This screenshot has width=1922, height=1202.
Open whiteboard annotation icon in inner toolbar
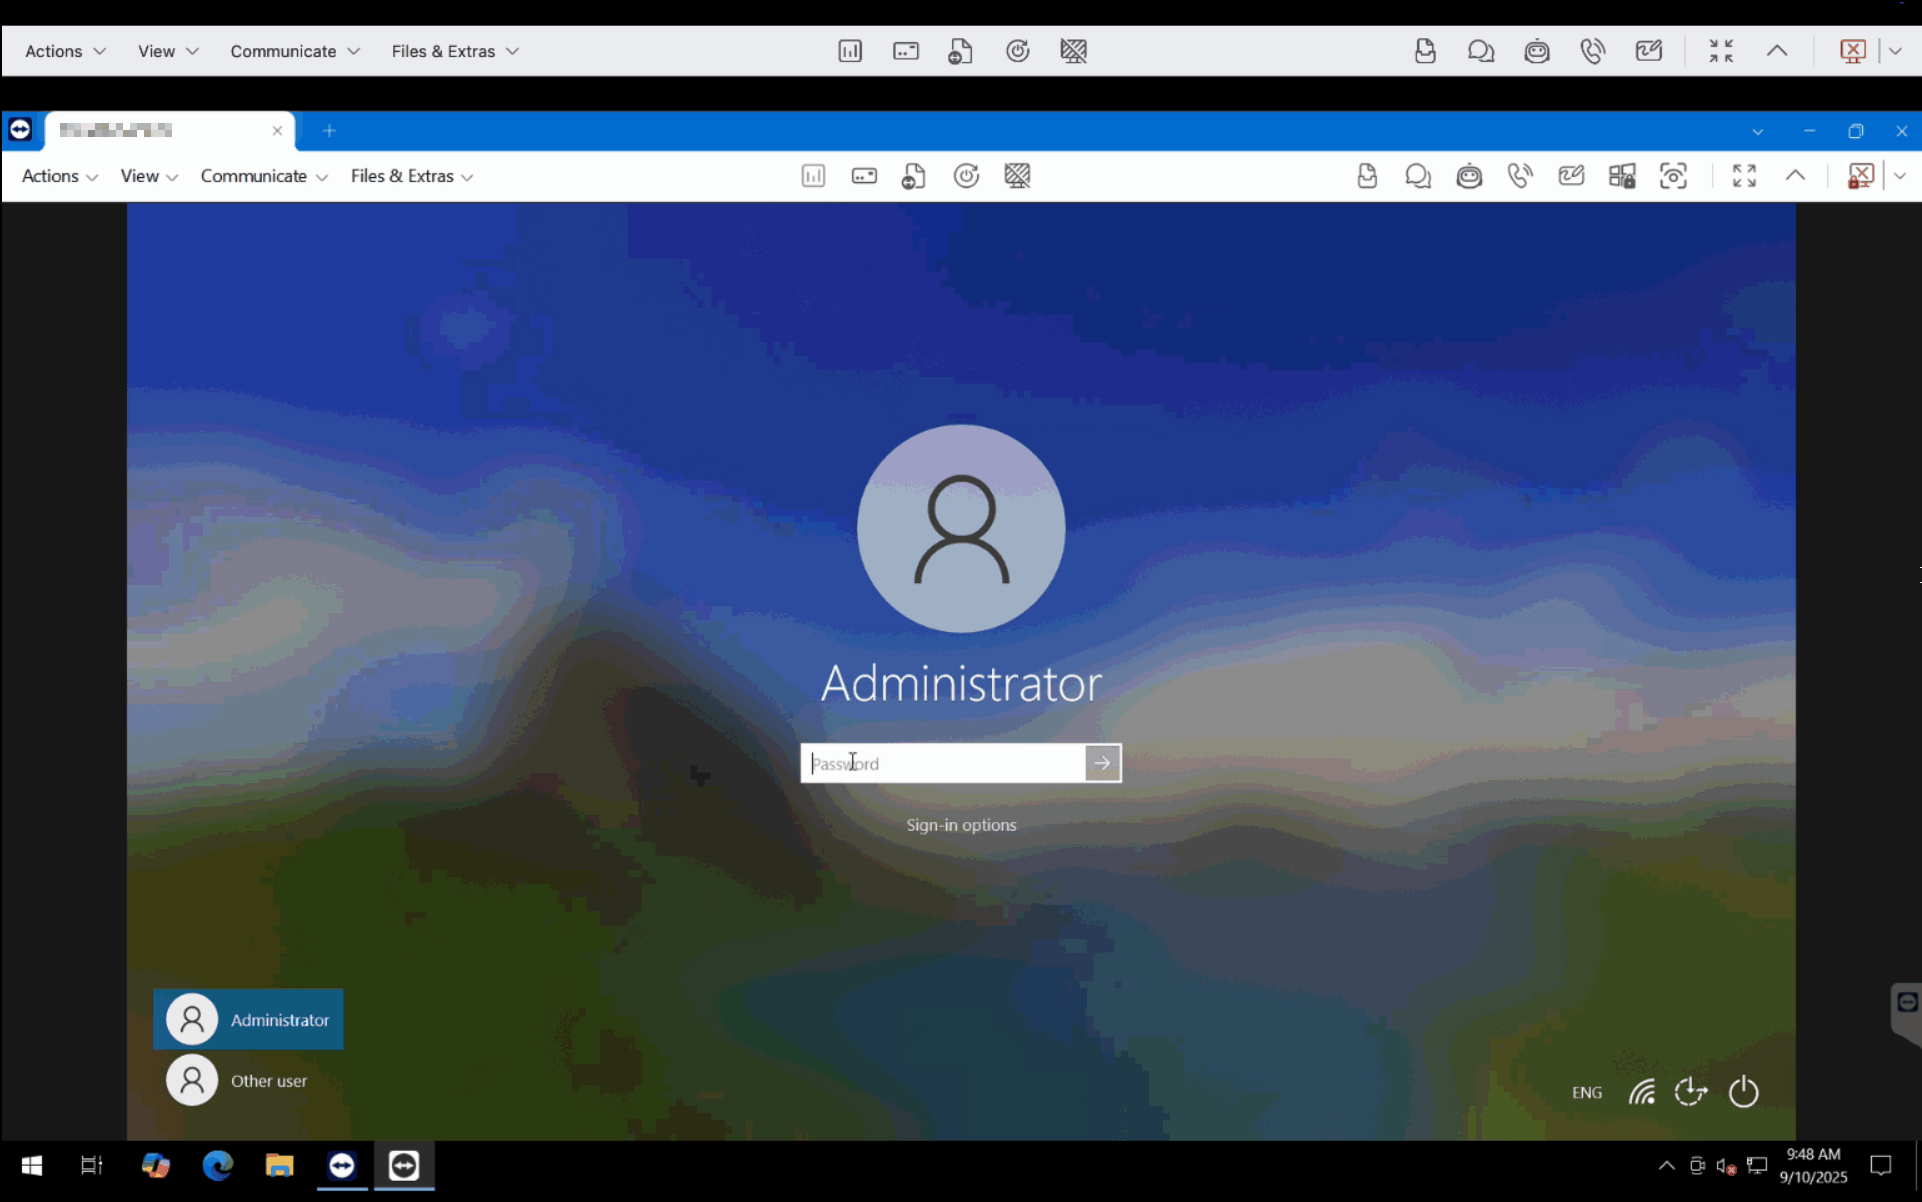pos(1571,176)
